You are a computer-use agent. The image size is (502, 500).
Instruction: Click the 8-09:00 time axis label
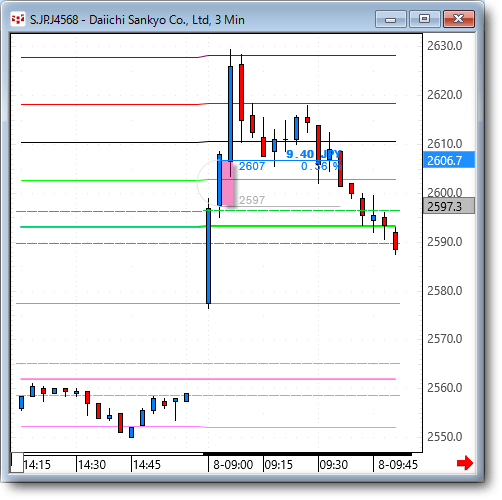tap(233, 464)
